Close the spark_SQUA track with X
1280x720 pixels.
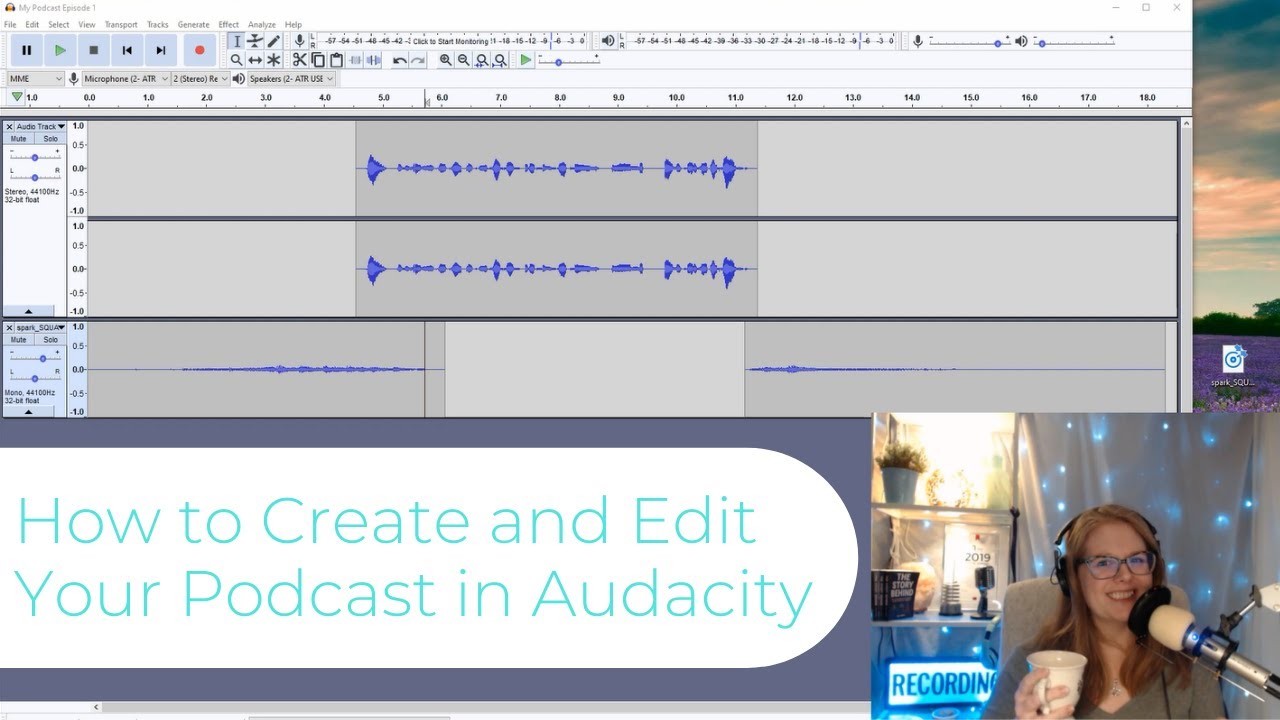tap(9, 327)
